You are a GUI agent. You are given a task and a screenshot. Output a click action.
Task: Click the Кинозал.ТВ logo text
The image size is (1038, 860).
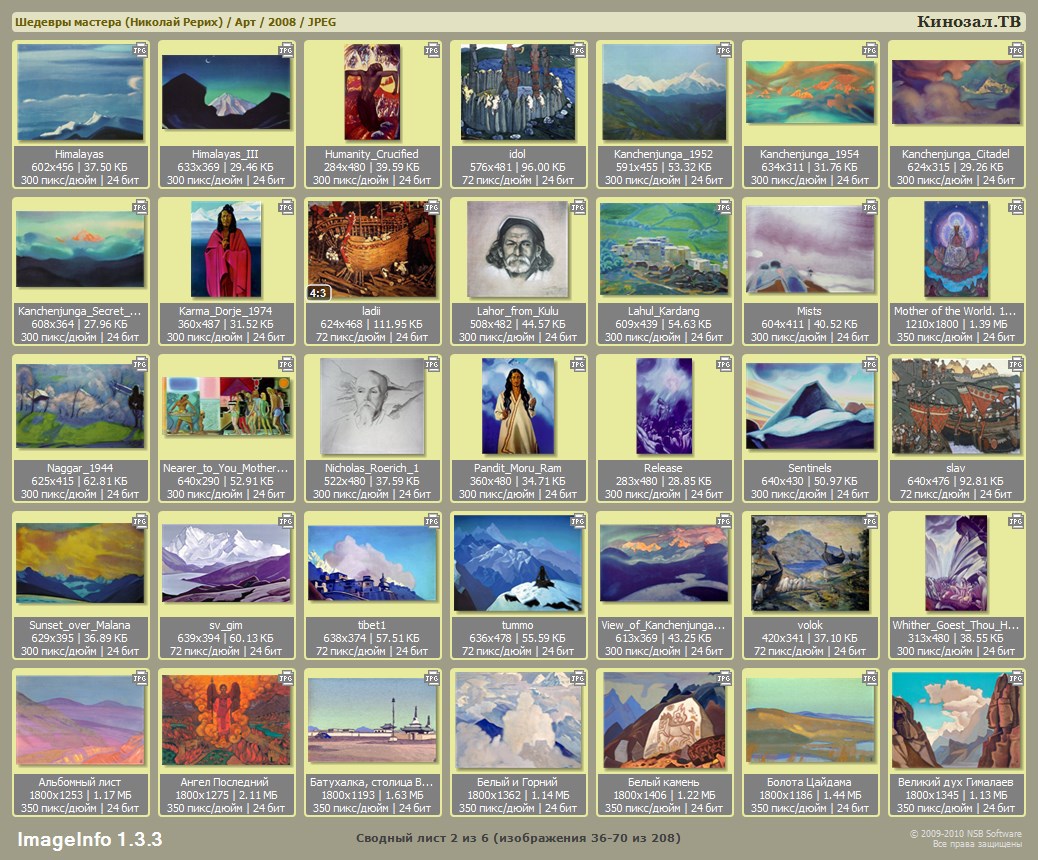point(968,22)
